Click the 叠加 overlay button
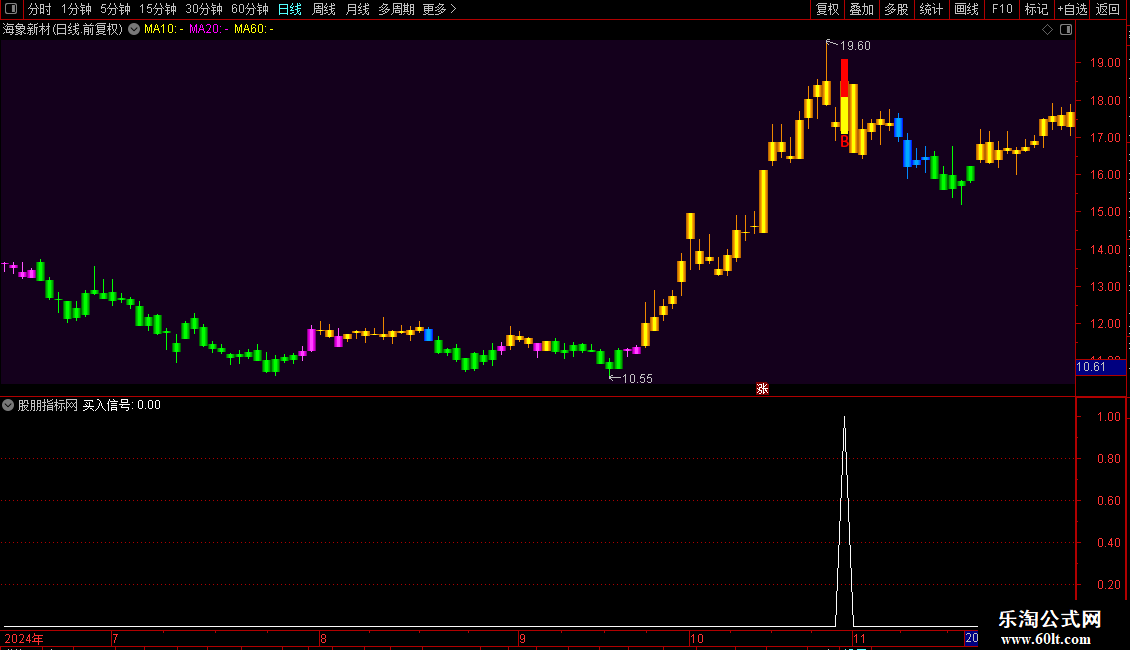Viewport: 1130px width, 650px height. [x=861, y=9]
